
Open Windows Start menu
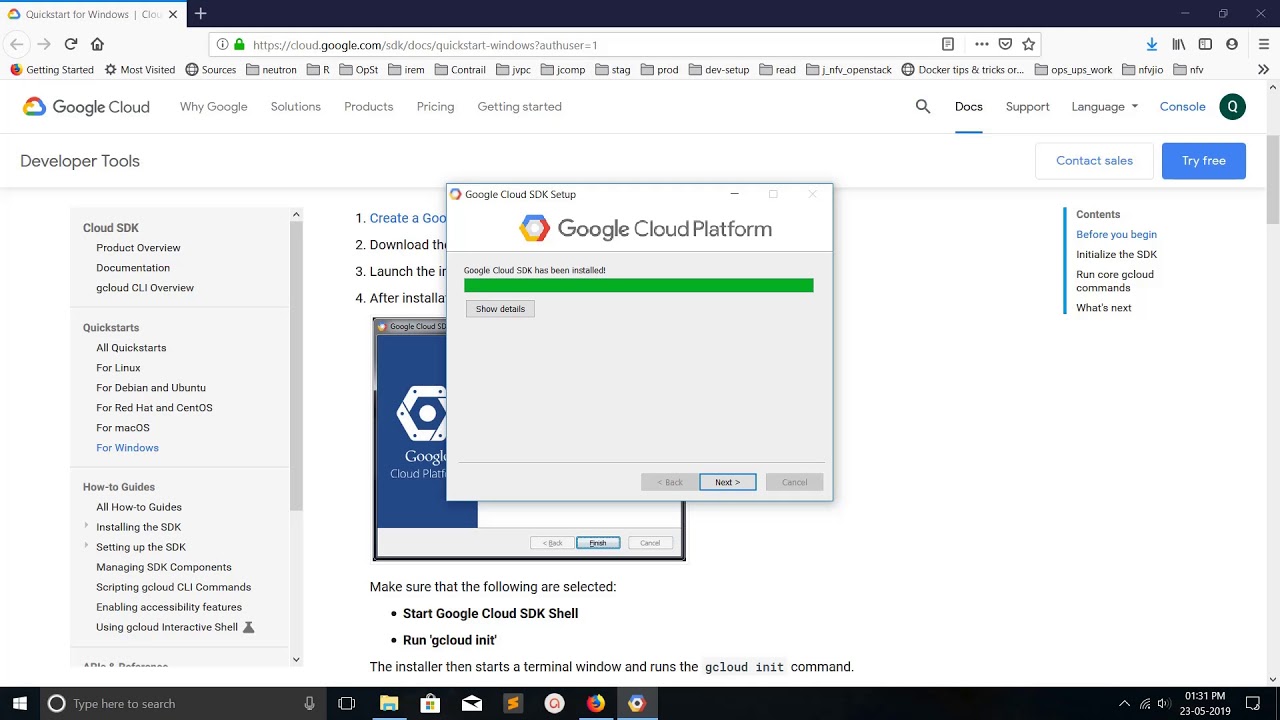click(x=20, y=703)
